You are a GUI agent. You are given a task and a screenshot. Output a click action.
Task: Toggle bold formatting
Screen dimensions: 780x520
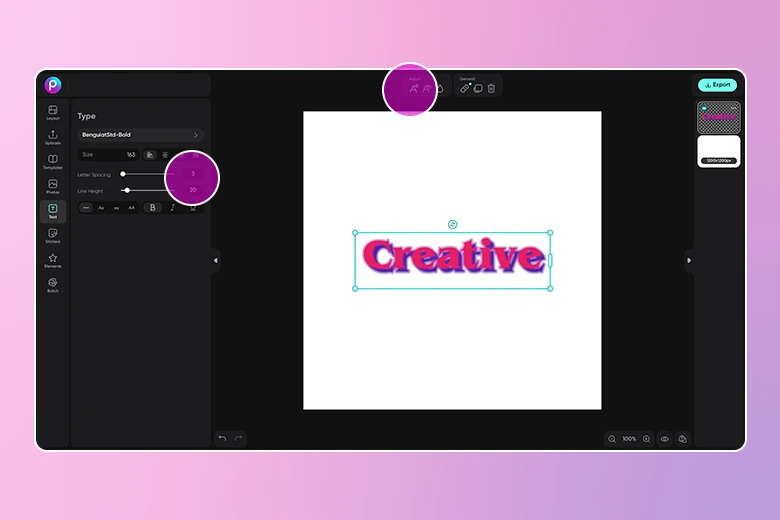coord(153,208)
